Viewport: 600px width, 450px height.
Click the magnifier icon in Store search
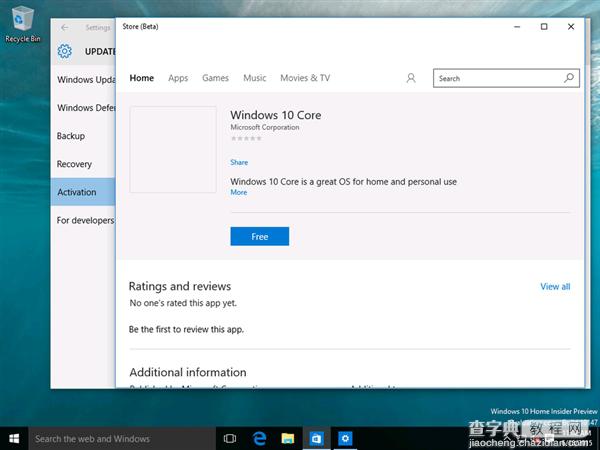click(x=569, y=78)
